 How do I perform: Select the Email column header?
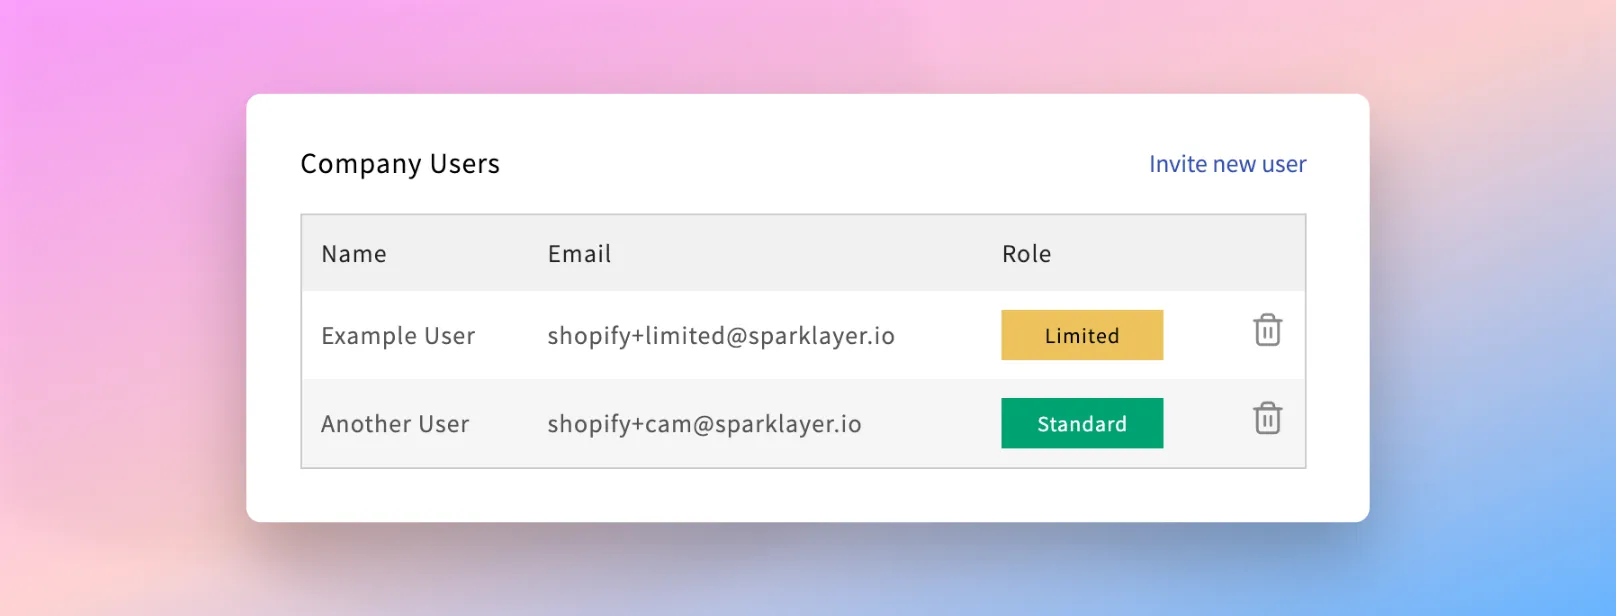(579, 254)
